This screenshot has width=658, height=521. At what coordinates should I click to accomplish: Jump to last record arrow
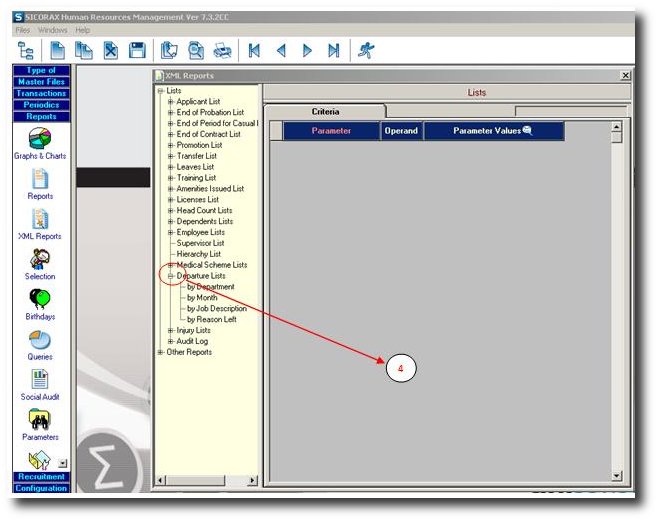coord(334,50)
